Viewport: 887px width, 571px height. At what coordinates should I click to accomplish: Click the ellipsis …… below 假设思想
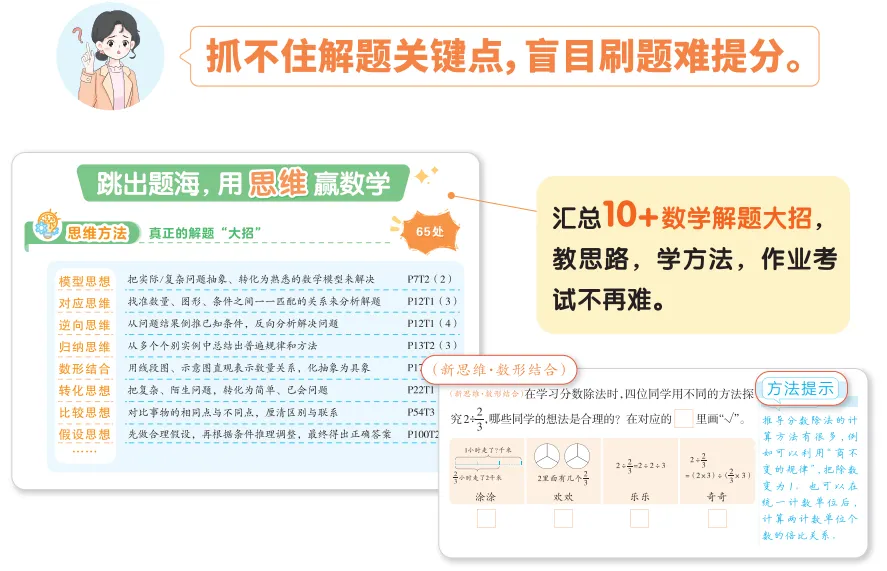pos(84,452)
